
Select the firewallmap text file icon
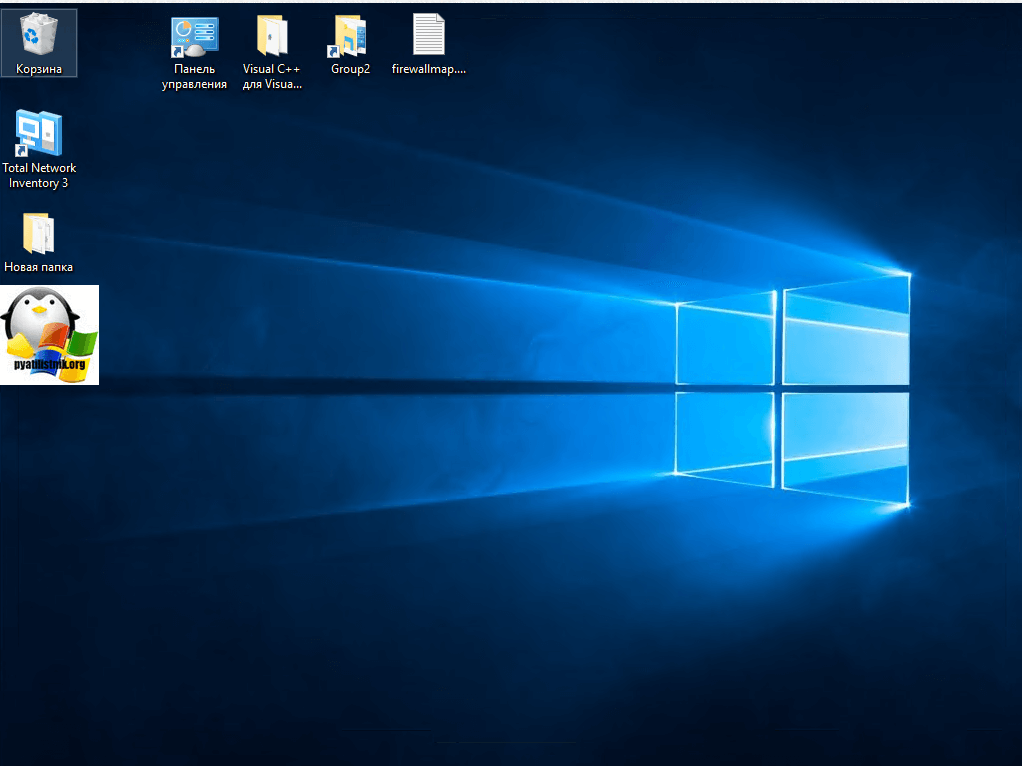click(x=428, y=35)
